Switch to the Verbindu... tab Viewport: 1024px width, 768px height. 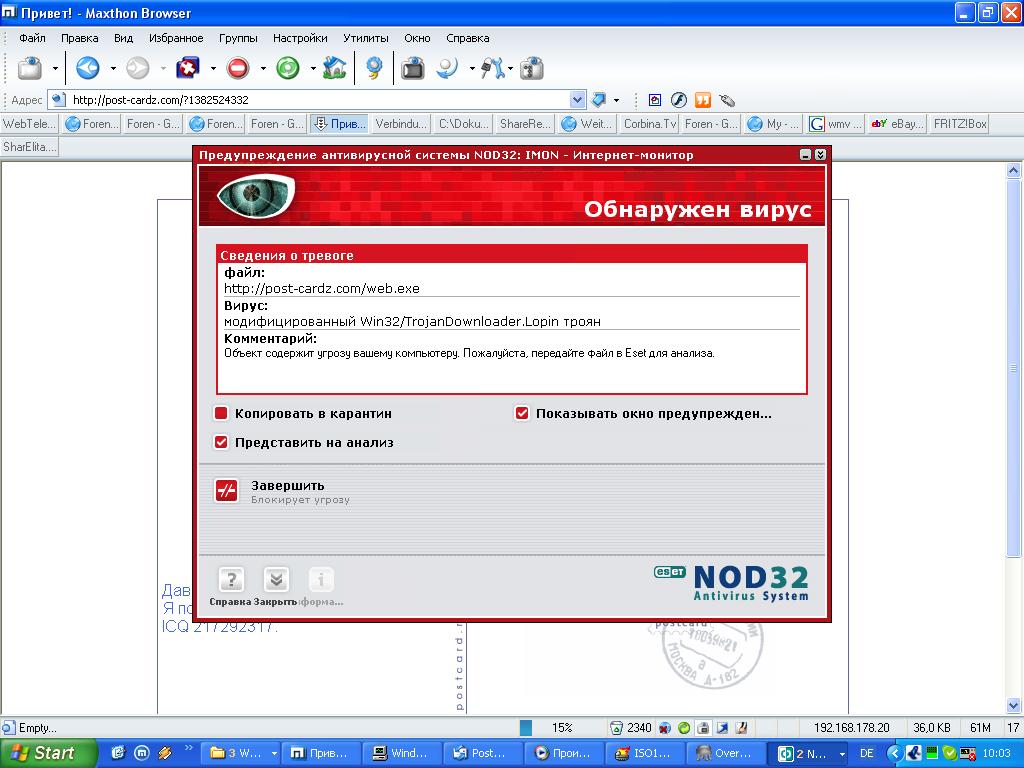tap(401, 123)
